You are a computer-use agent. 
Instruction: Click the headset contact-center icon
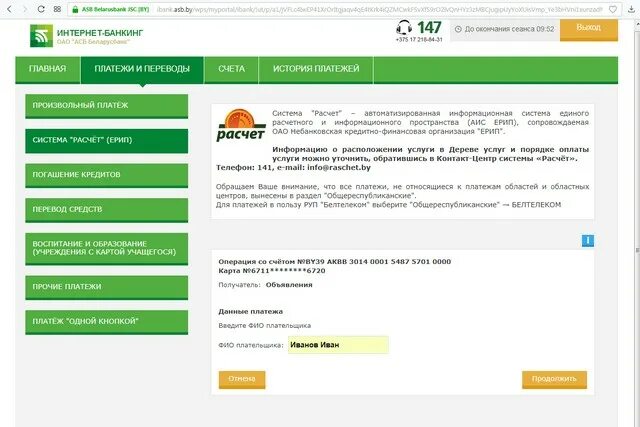click(404, 28)
